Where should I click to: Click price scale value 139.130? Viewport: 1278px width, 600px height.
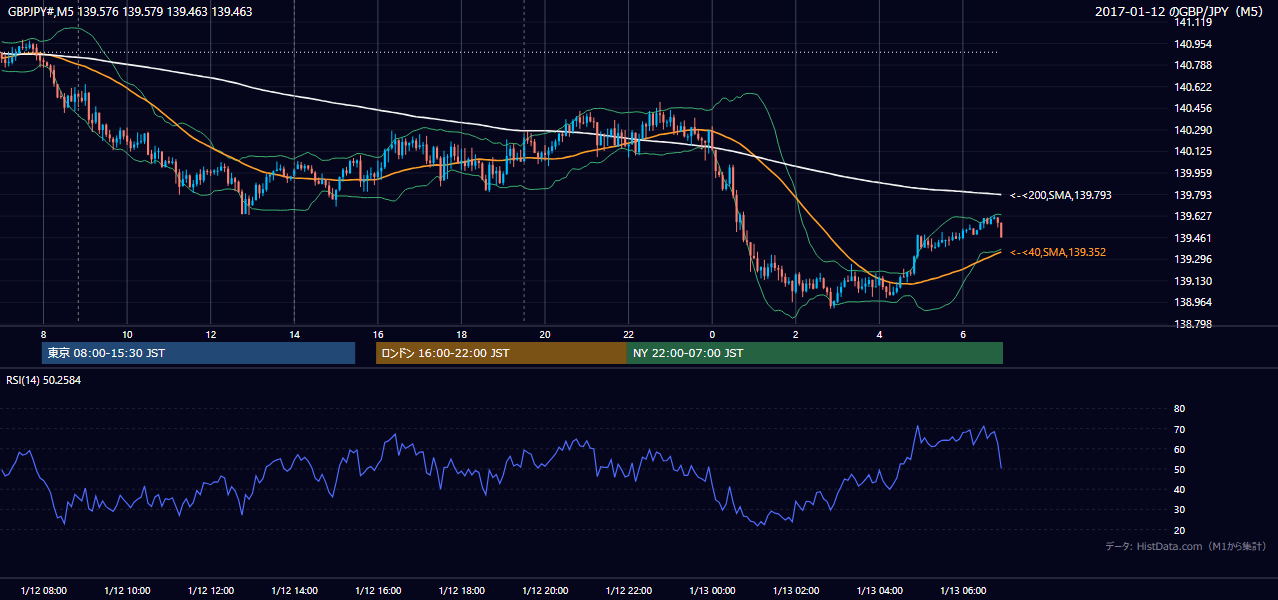point(1195,281)
